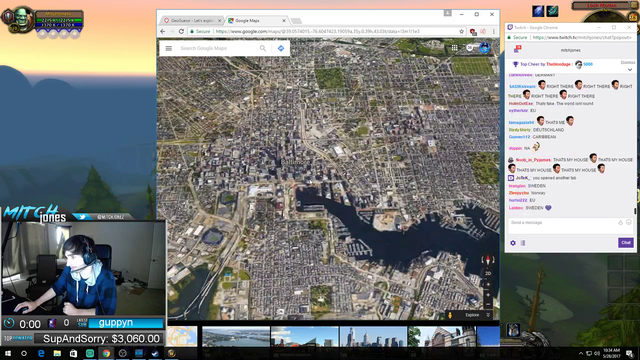This screenshot has width=640, height=360.
Task: Open the Twitch viewer list icon
Action: click(x=523, y=243)
